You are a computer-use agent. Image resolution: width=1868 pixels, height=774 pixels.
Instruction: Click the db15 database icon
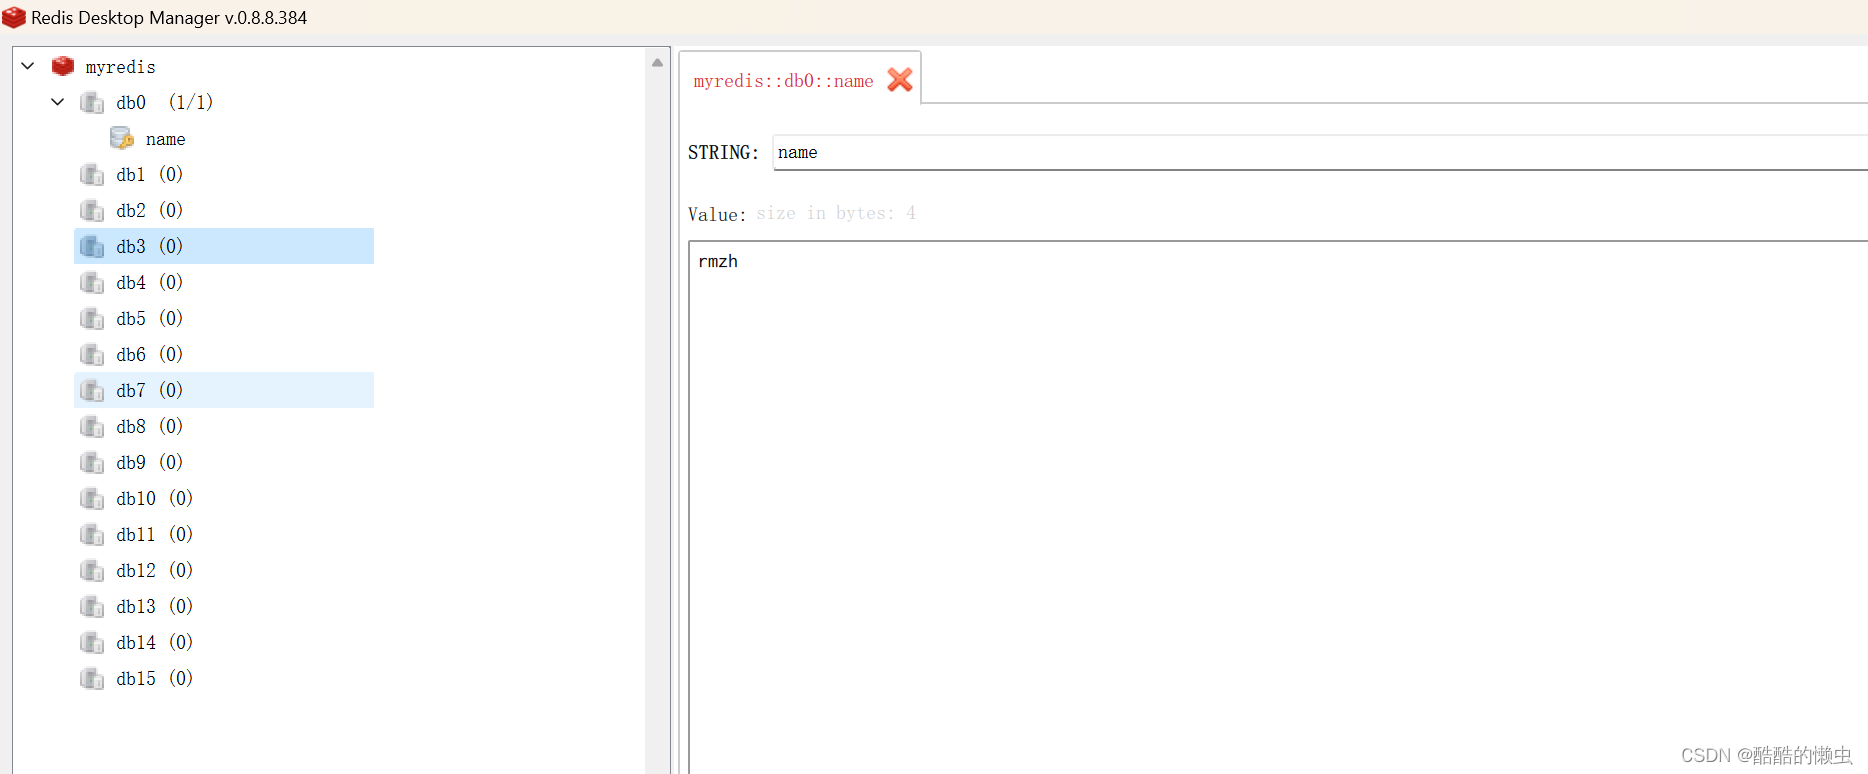(x=92, y=678)
